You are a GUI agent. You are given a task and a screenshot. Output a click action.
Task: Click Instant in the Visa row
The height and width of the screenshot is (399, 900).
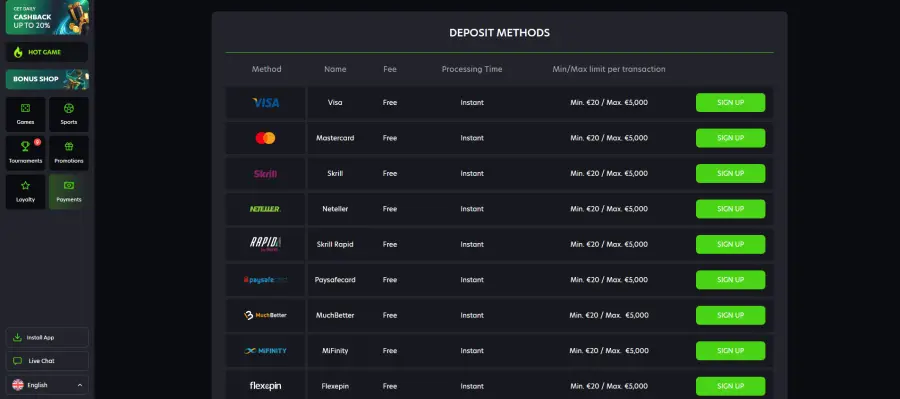[x=472, y=103]
